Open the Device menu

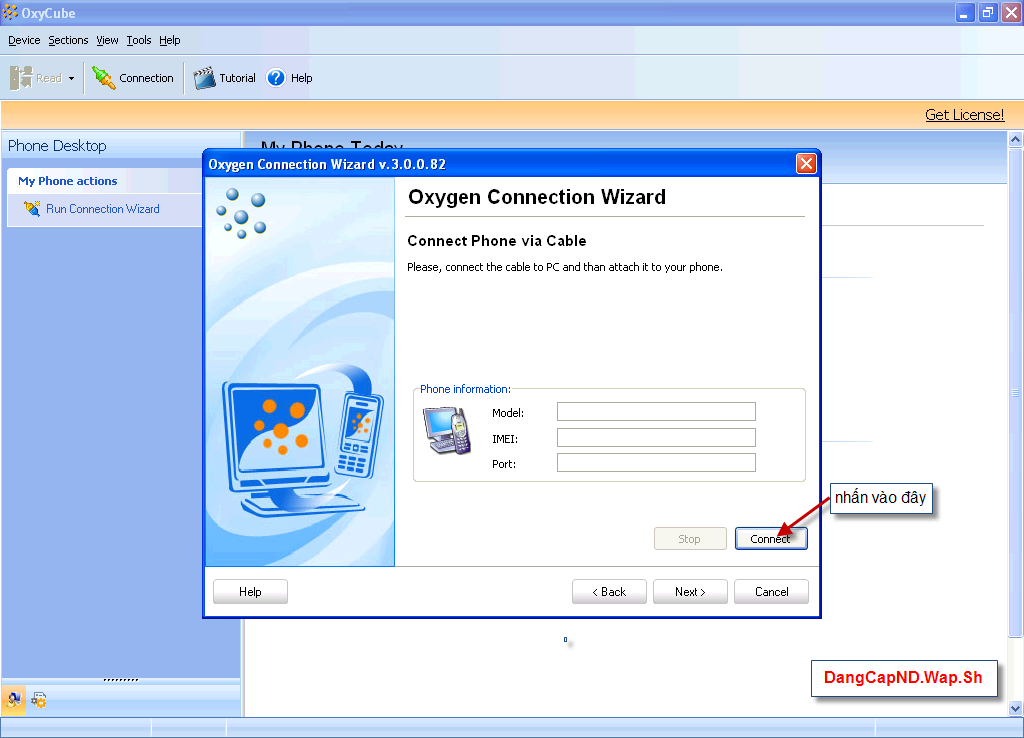click(24, 40)
